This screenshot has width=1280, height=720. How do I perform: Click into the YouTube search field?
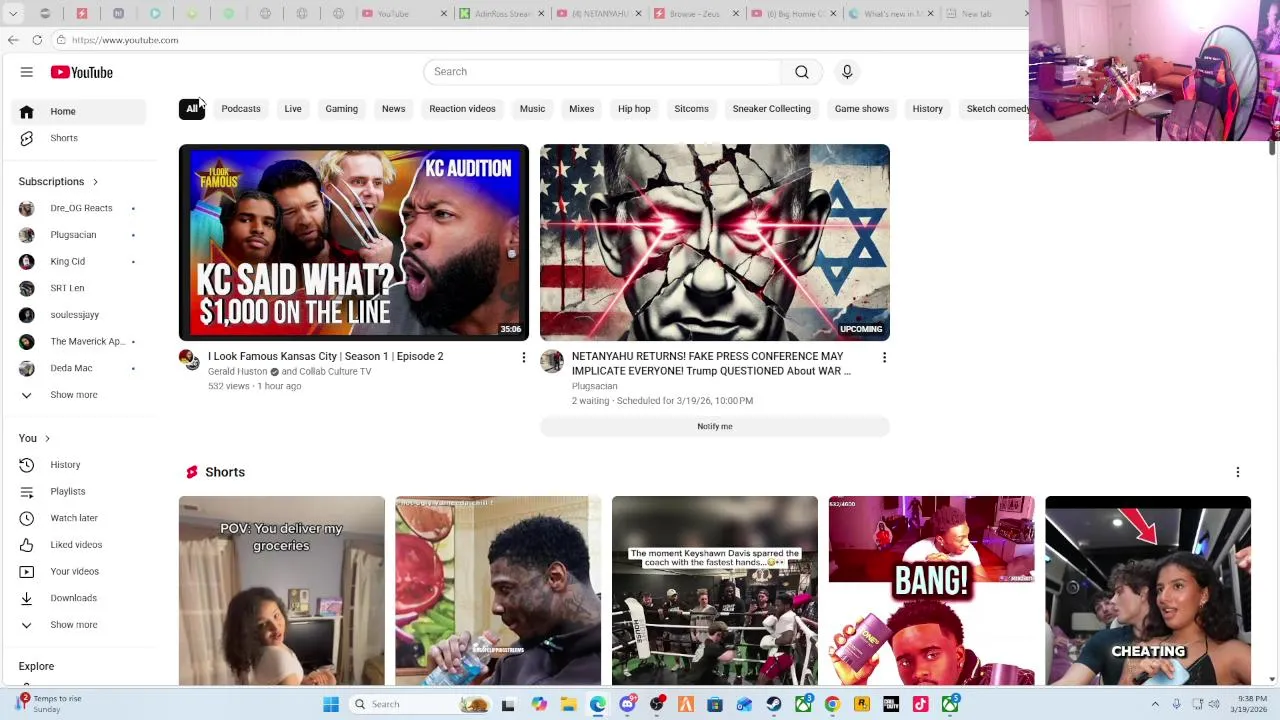pyautogui.click(x=602, y=72)
